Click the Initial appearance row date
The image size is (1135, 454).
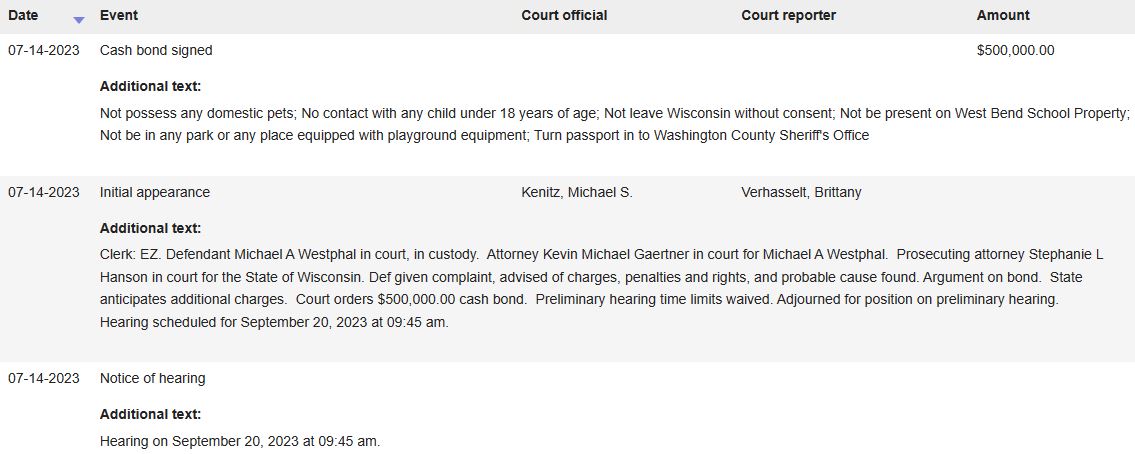coord(44,193)
